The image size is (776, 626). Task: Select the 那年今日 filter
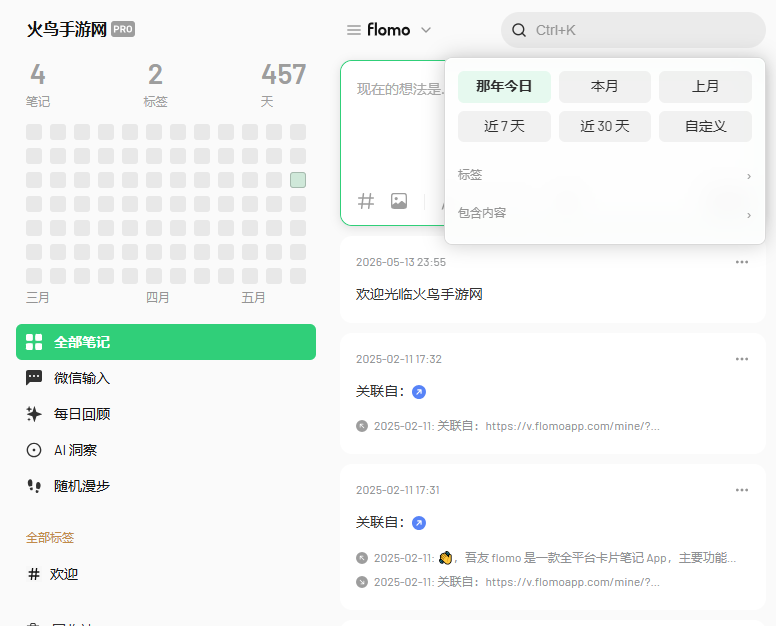click(504, 87)
